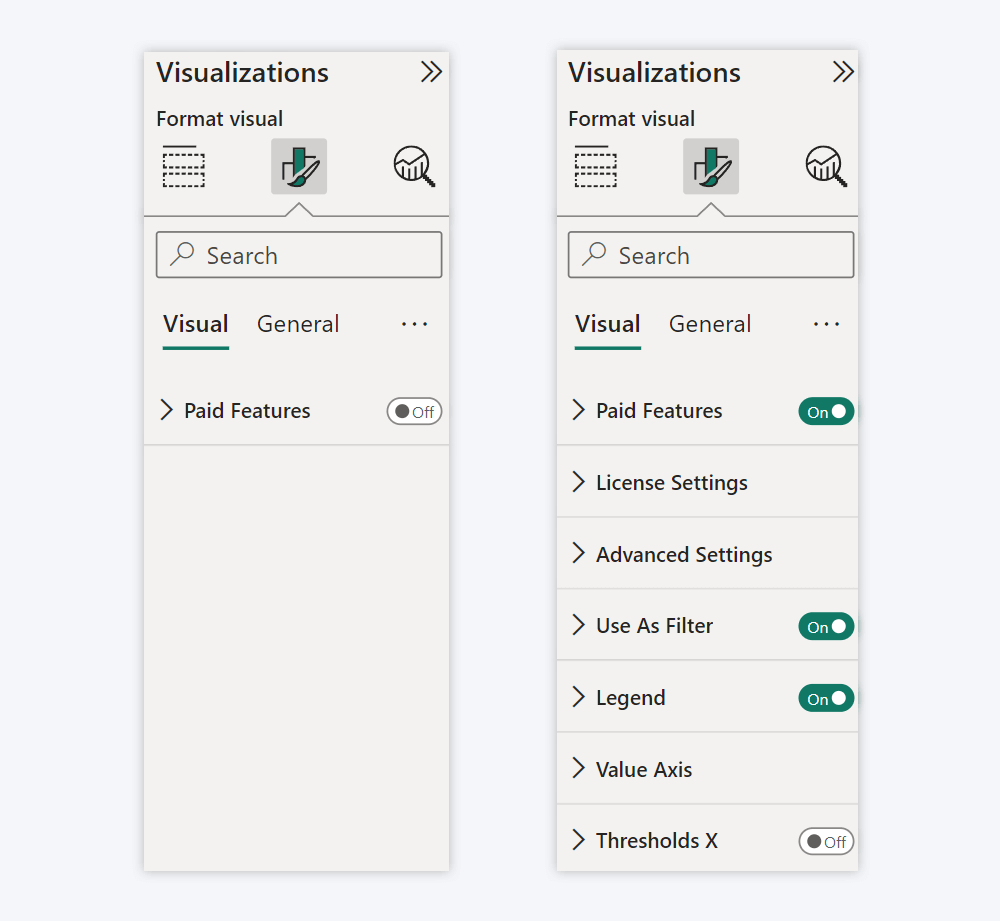Click the fields icon in the right pane
1000x921 pixels.
pyautogui.click(x=595, y=166)
